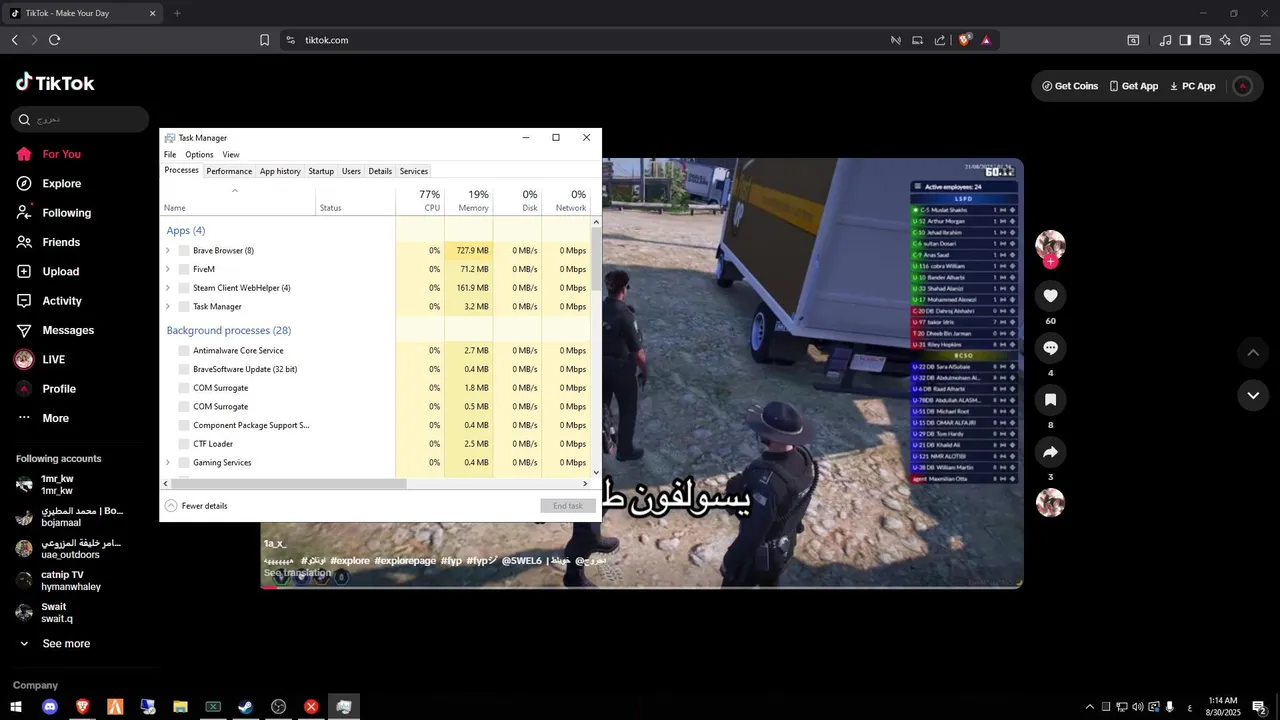Open the Brave hamburger menu
This screenshot has height=720, width=1280.
tap(1265, 40)
